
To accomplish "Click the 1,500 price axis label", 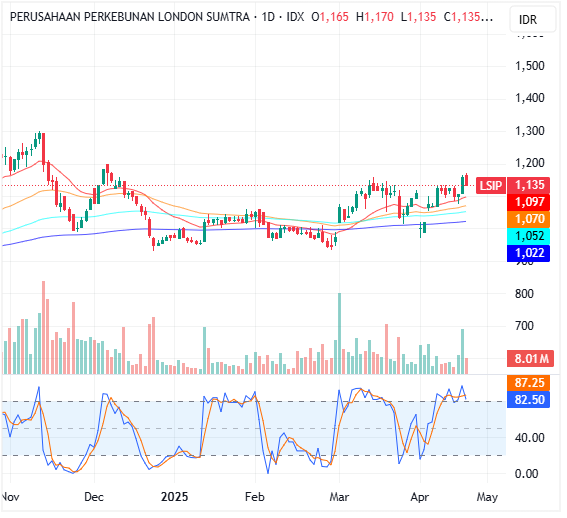I will (x=529, y=66).
